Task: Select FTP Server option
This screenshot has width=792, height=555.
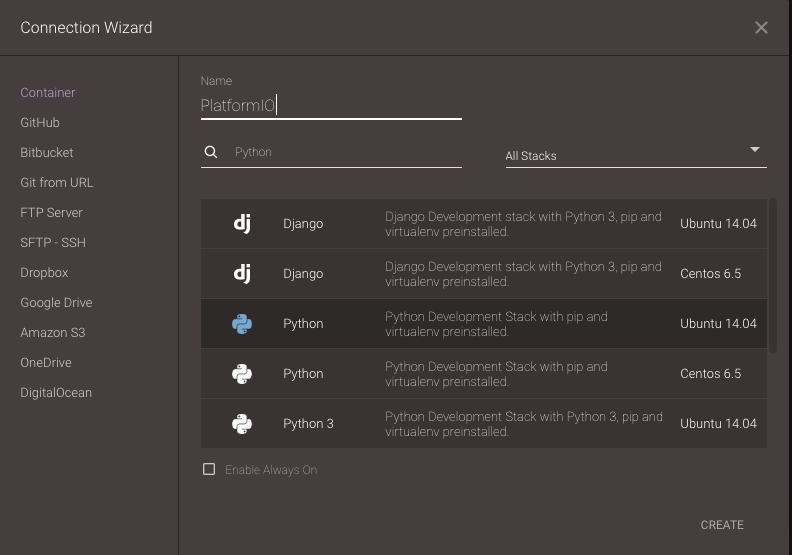Action: (51, 213)
